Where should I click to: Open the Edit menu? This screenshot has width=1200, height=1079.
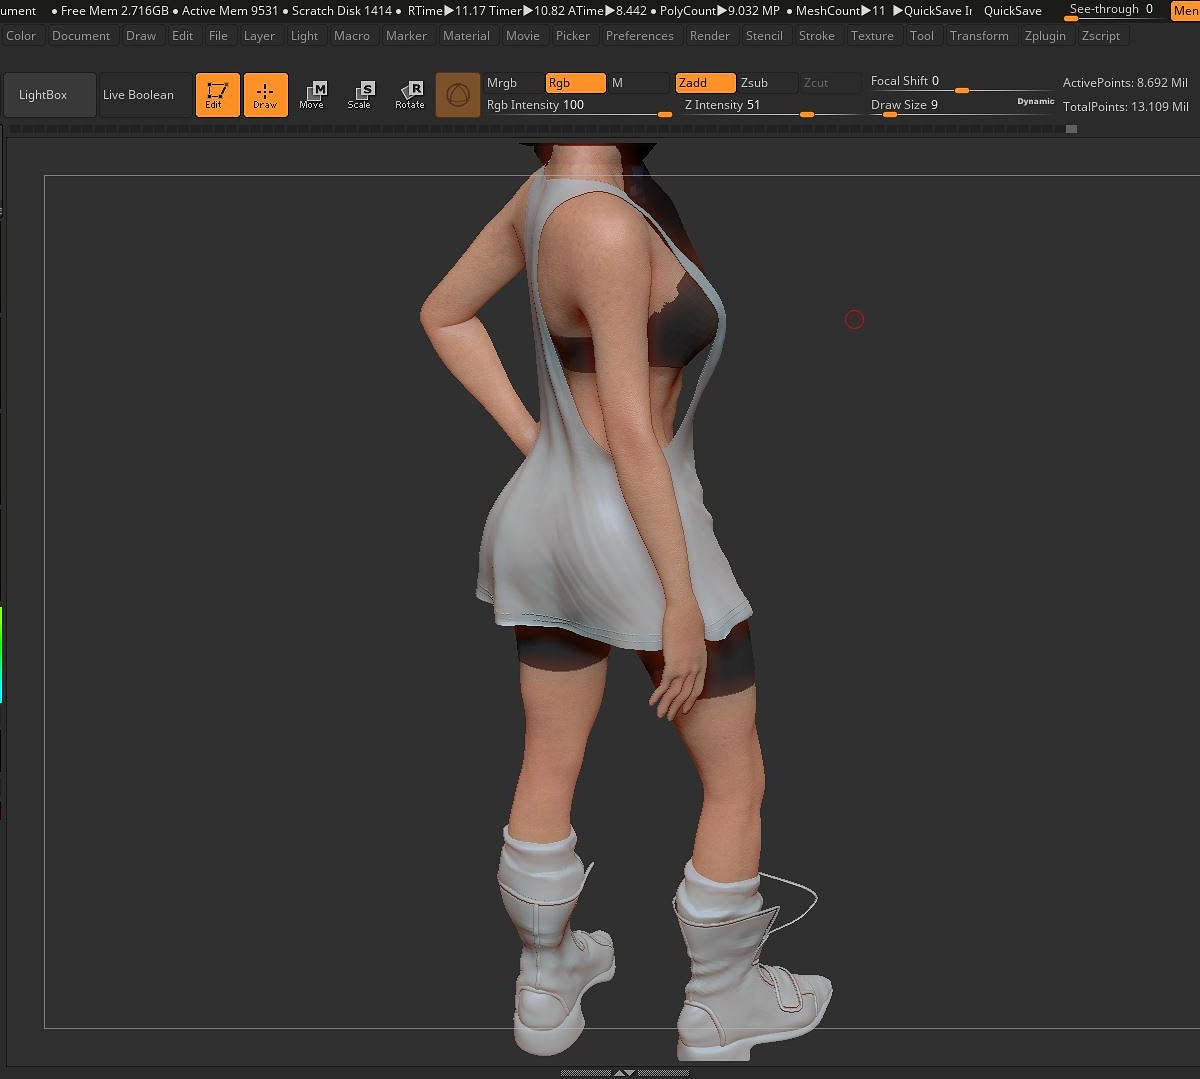click(x=183, y=35)
